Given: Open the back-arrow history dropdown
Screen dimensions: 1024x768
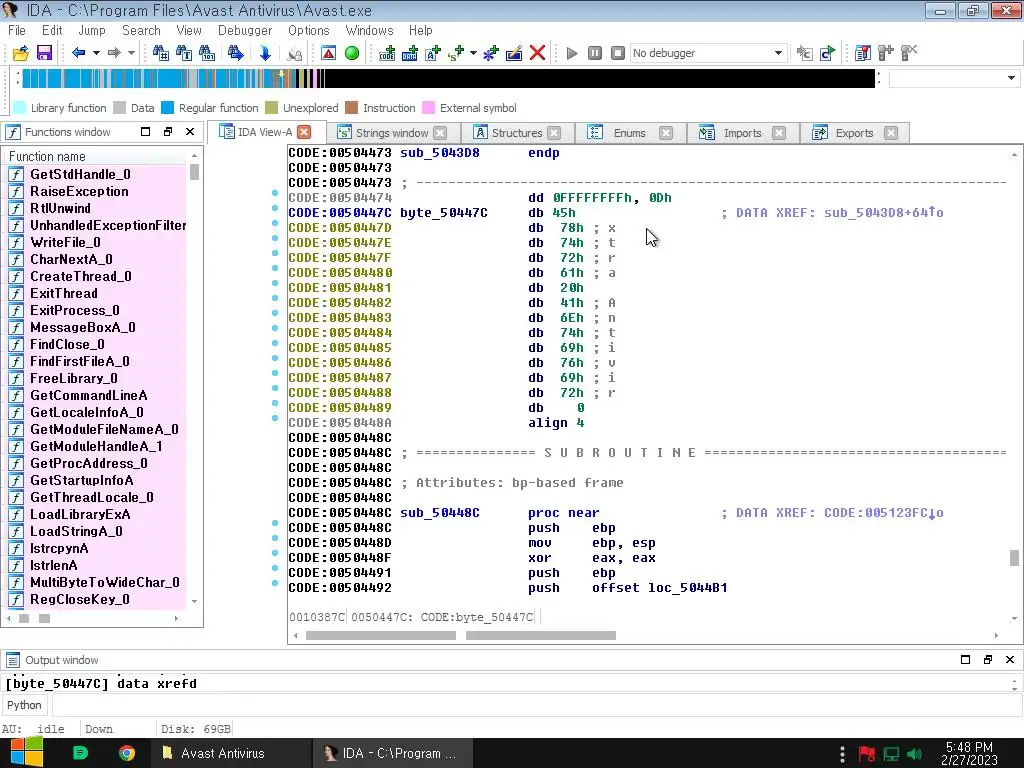Looking at the screenshot, I should [x=96, y=53].
